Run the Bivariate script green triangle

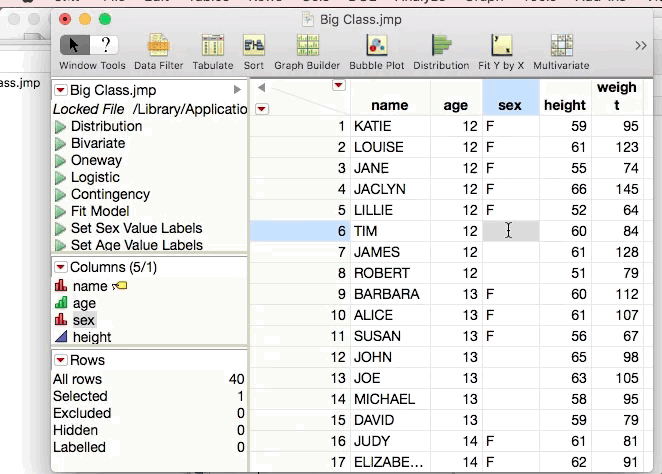click(x=60, y=144)
